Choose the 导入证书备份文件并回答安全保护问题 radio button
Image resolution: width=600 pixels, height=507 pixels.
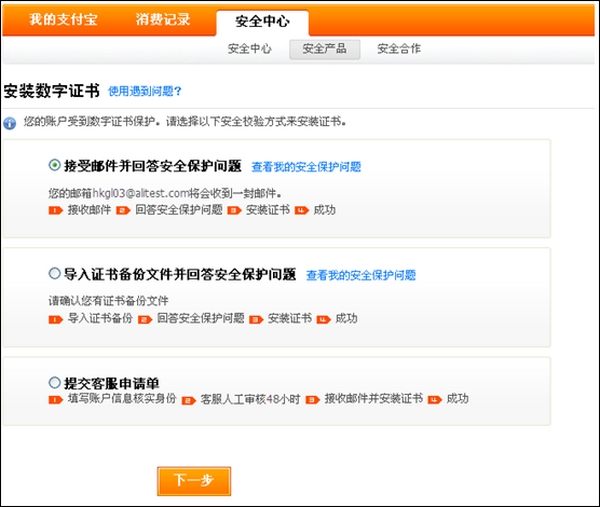54,274
